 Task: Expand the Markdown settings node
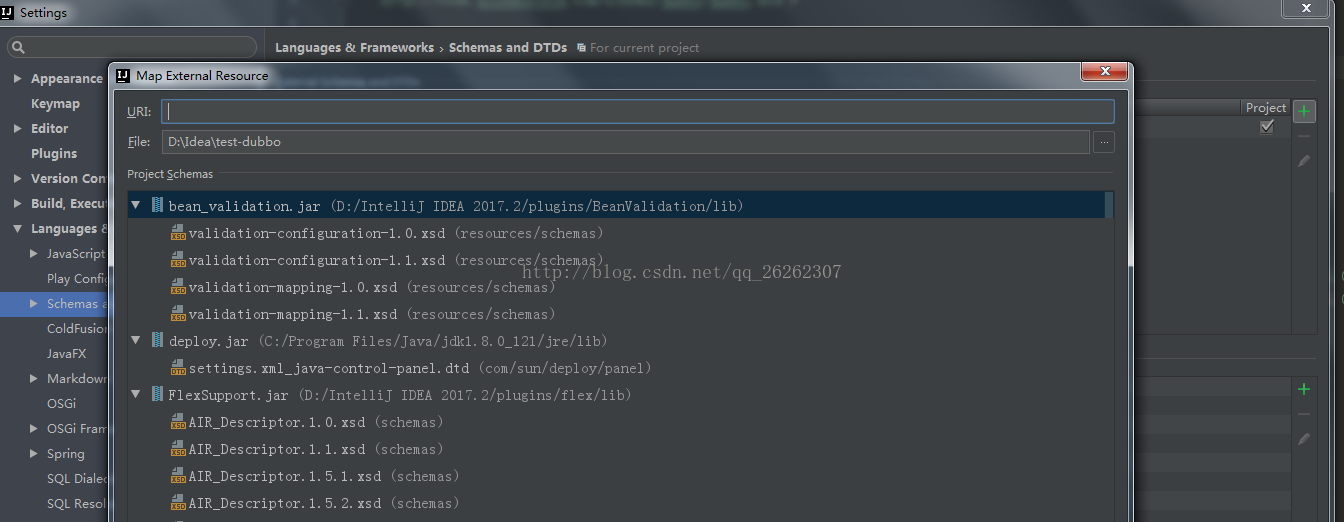[34, 378]
